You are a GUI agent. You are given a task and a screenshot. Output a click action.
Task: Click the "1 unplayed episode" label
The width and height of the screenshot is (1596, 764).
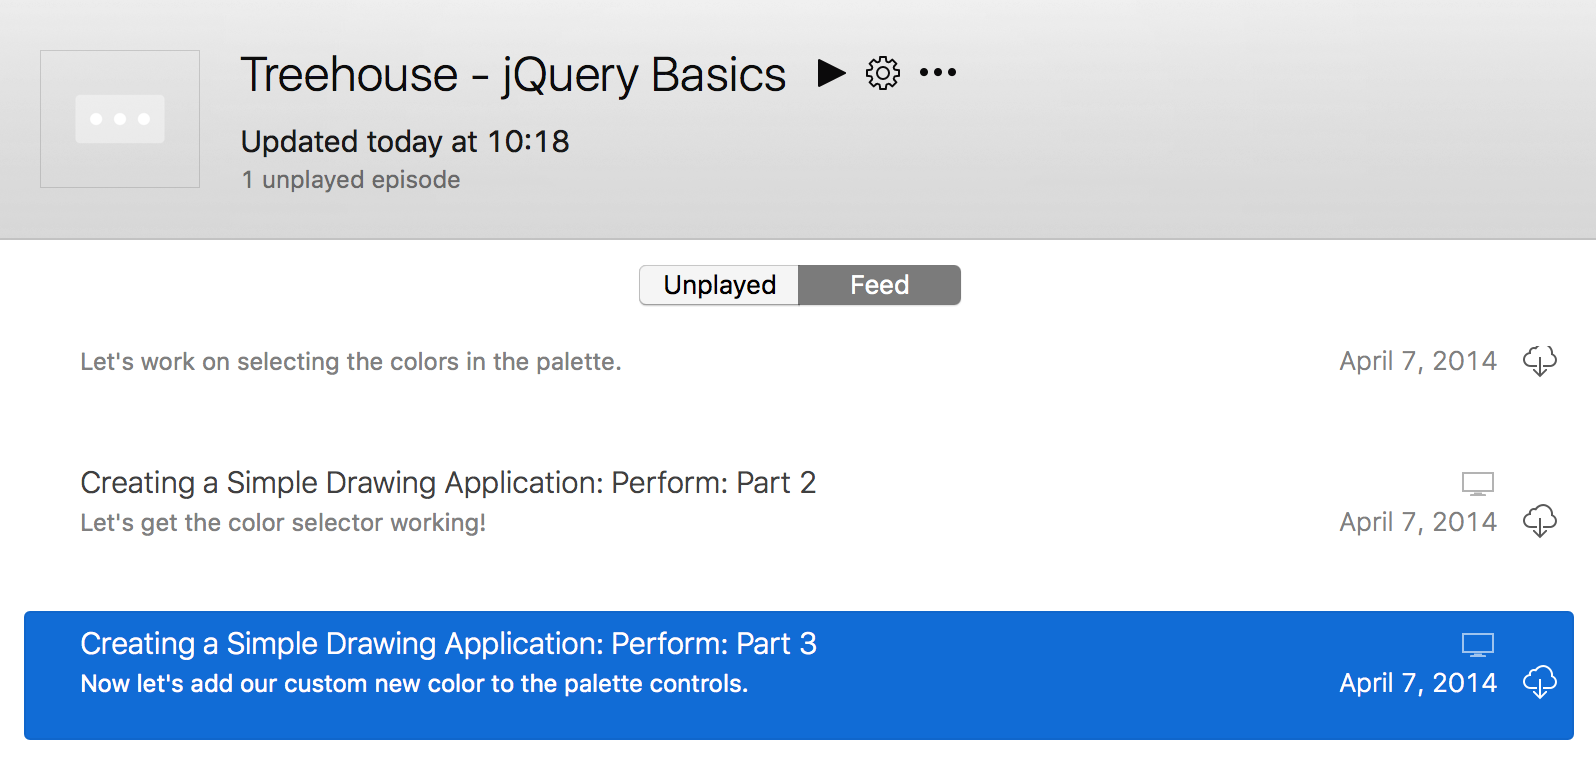coord(351,180)
